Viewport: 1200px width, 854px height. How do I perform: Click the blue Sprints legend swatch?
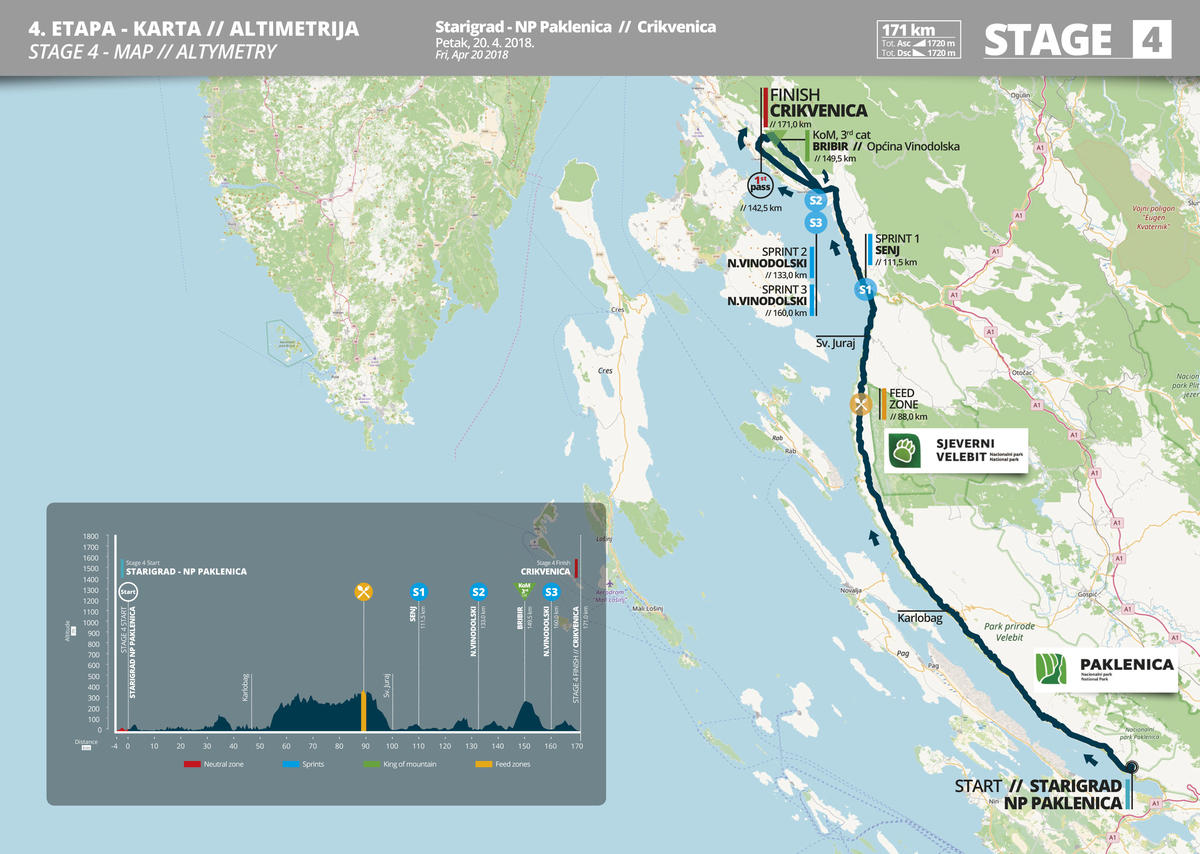point(291,764)
